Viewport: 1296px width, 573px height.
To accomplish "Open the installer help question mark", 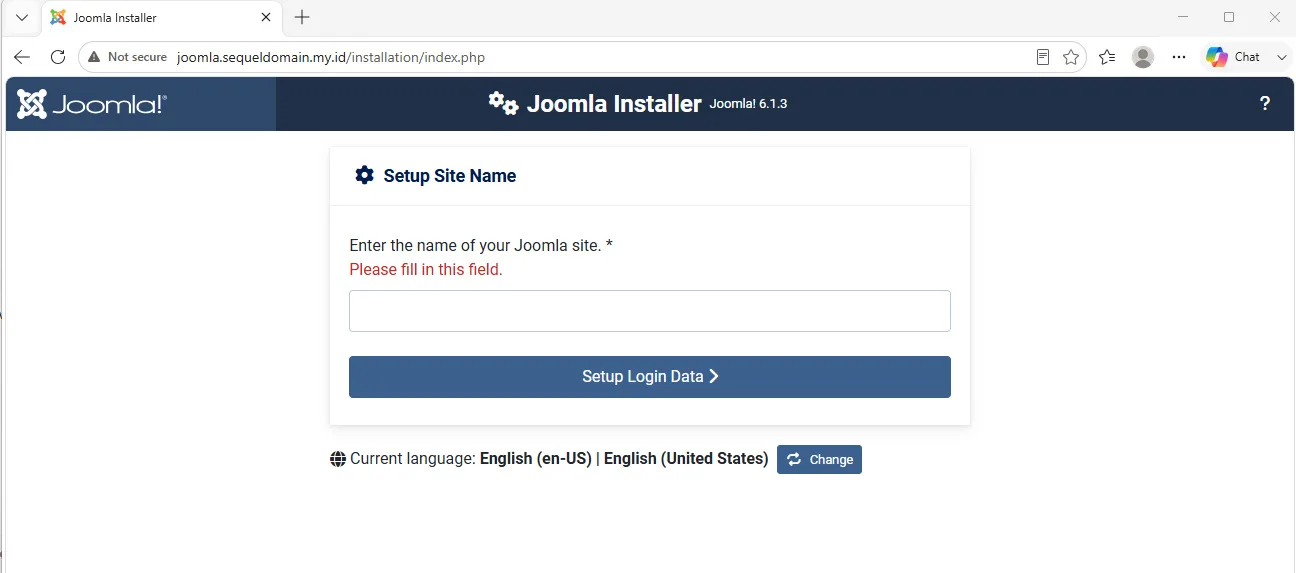I will click(1265, 104).
